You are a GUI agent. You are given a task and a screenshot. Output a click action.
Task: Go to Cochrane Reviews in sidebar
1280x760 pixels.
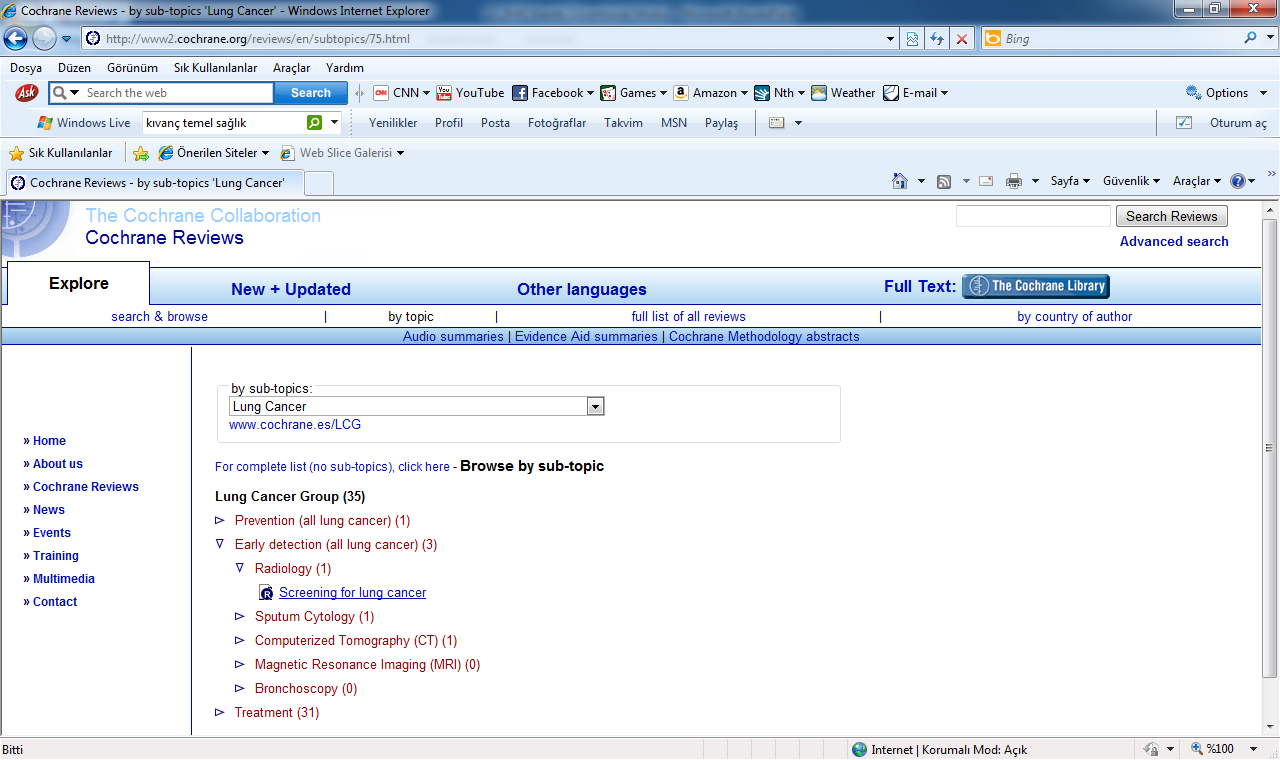click(86, 487)
